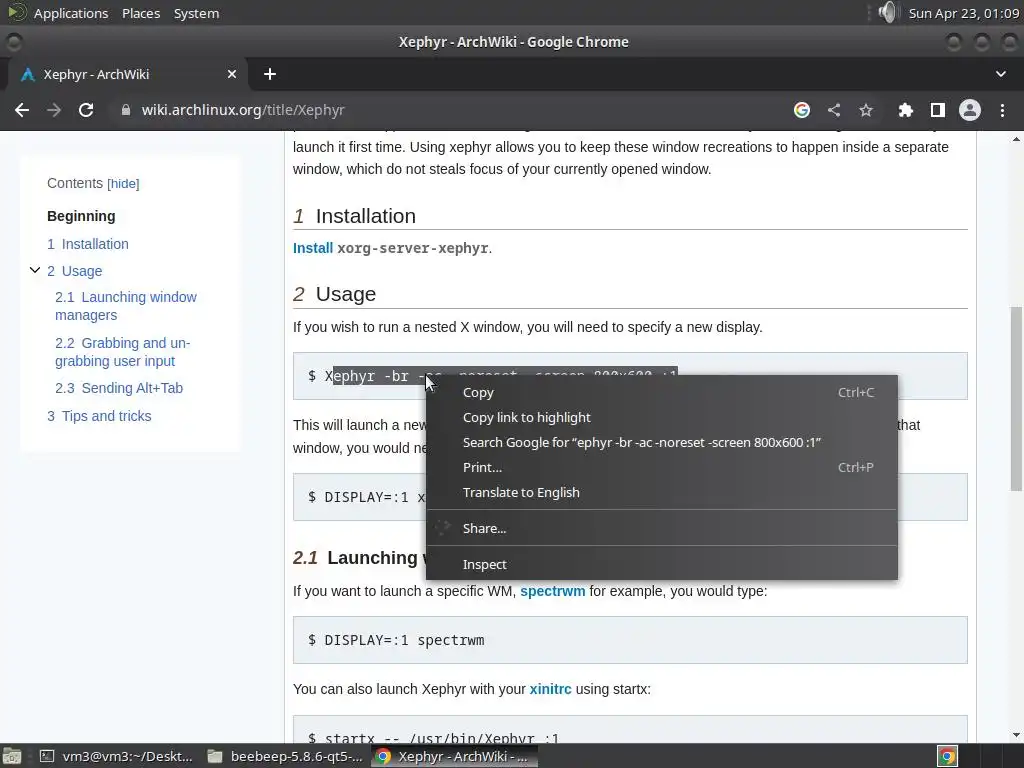Click the scrollbar up arrow
1024x768 pixels.
click(1016, 139)
